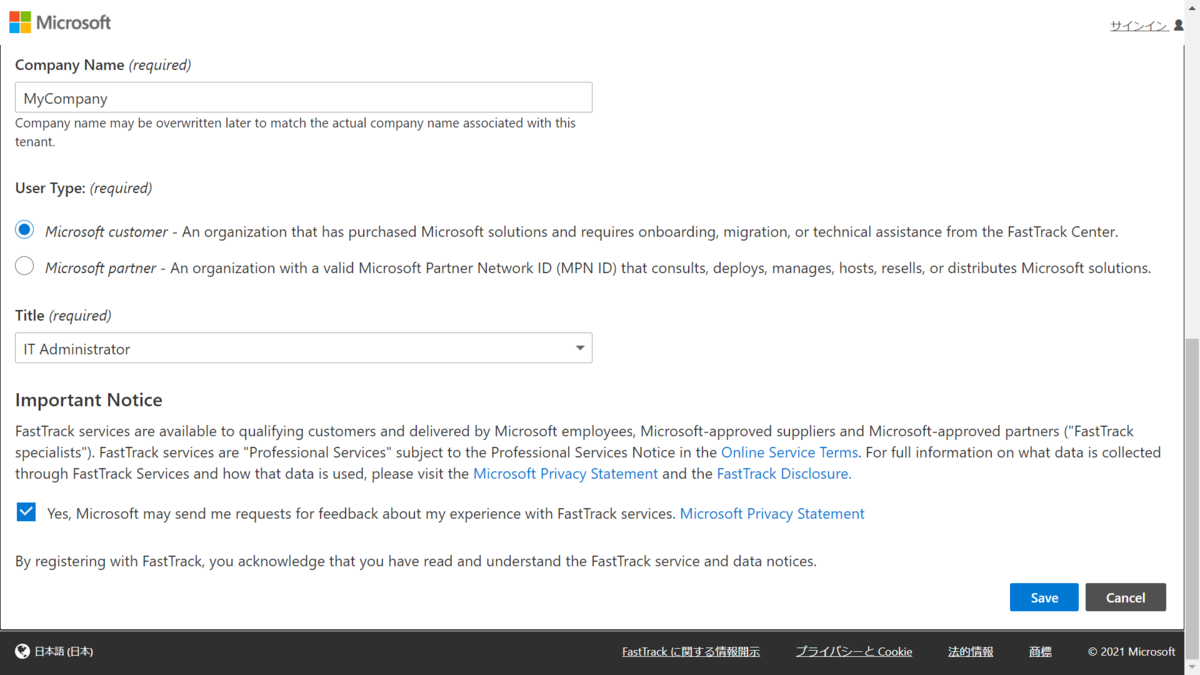Click the Title (required) label
Image resolution: width=1200 pixels, height=675 pixels.
pos(63,315)
